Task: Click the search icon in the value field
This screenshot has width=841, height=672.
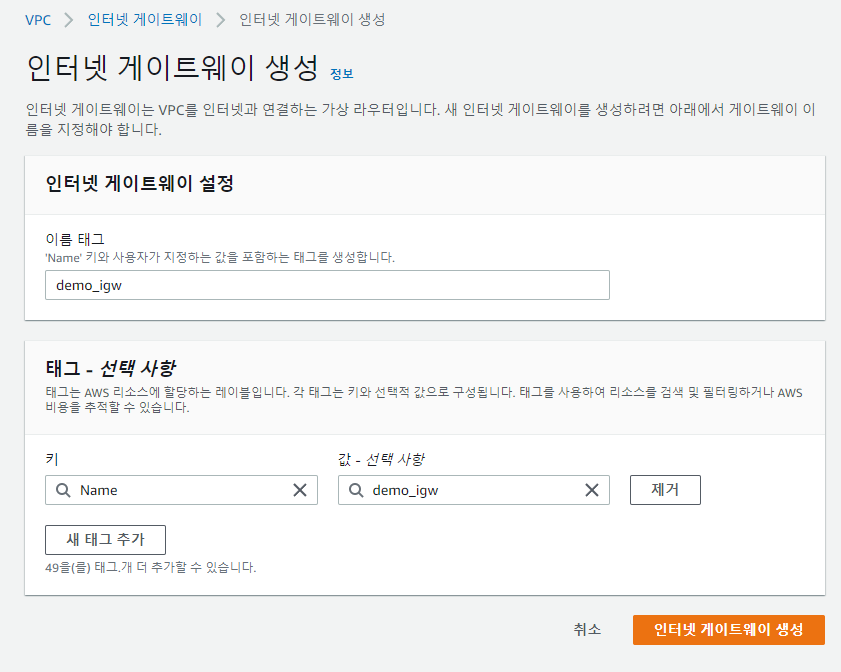Action: click(356, 490)
